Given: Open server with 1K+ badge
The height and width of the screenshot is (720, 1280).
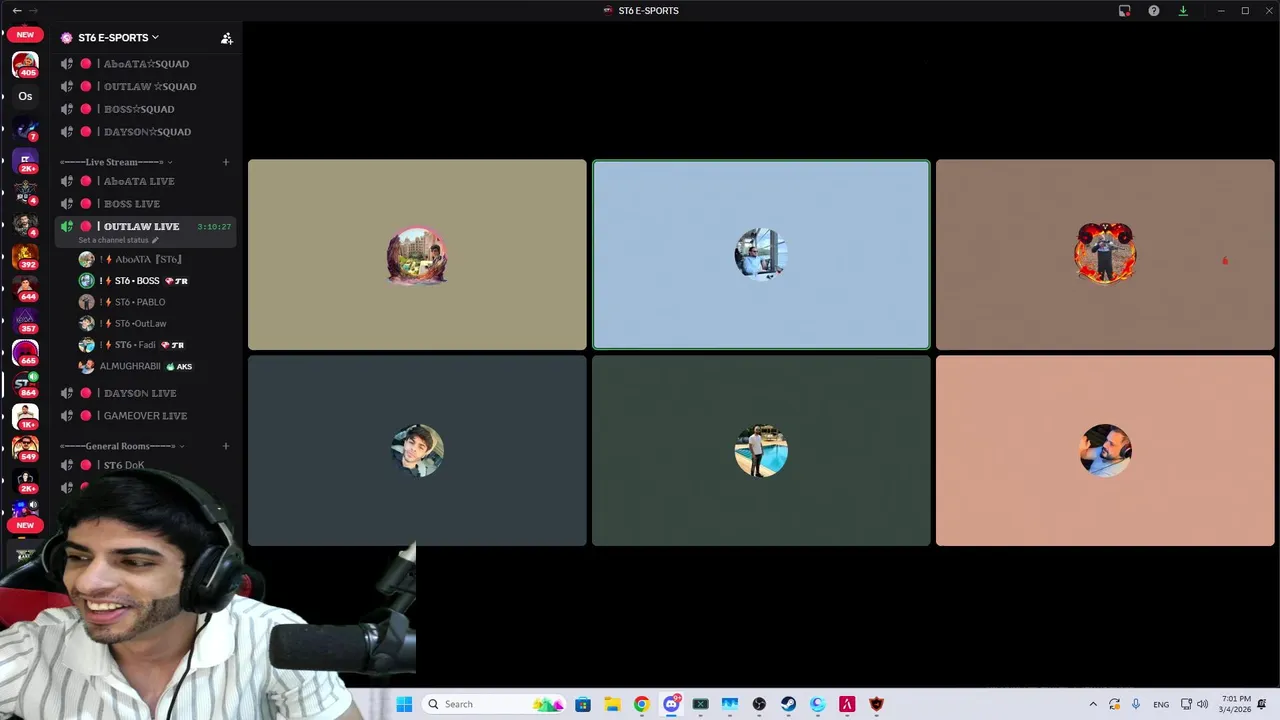Looking at the screenshot, I should (25, 417).
